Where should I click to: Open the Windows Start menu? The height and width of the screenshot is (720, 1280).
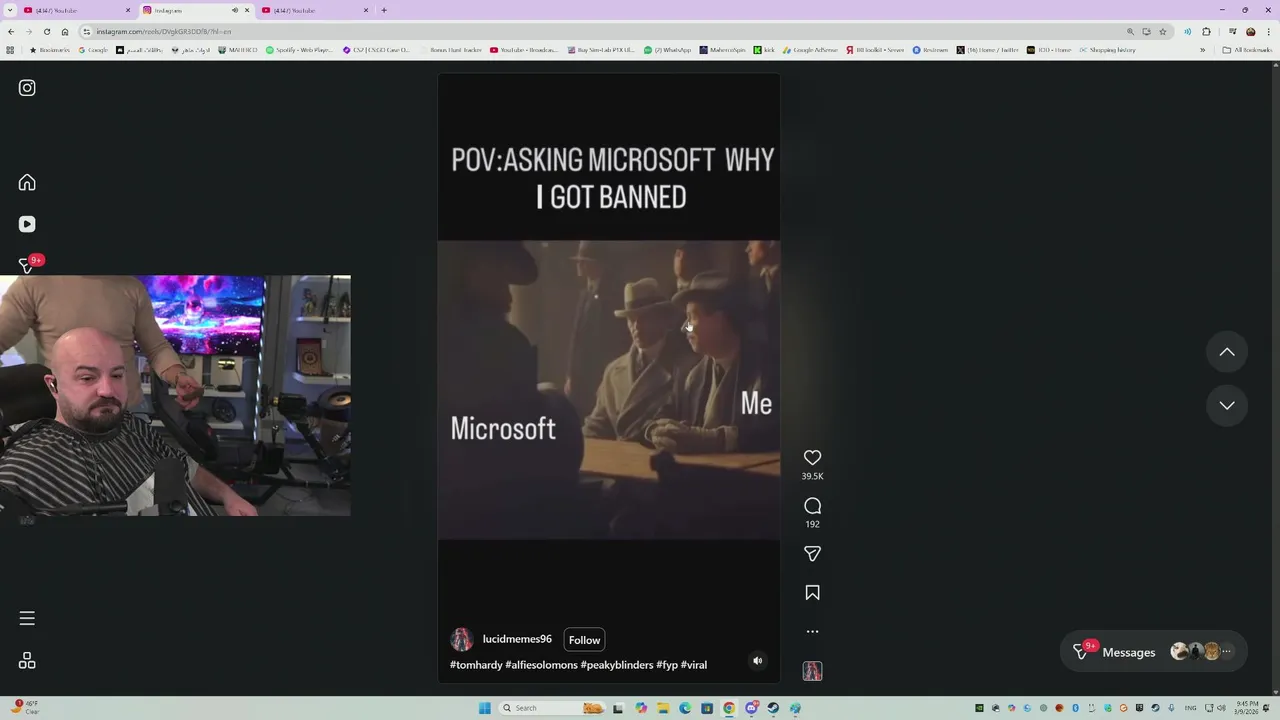pos(485,708)
